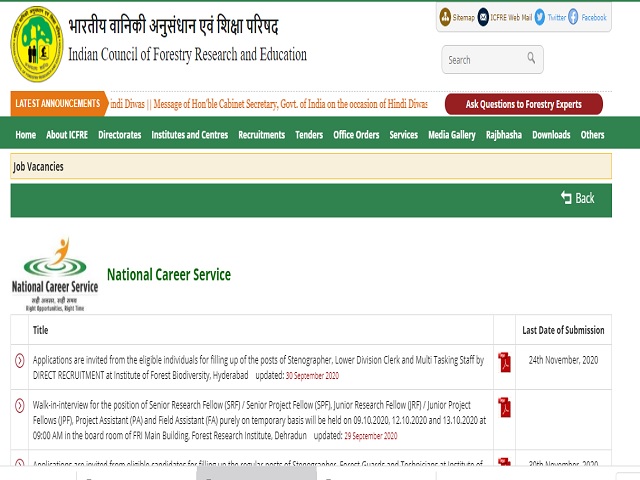Click arrow bullet beside Stenographer notice

pyautogui.click(x=20, y=360)
